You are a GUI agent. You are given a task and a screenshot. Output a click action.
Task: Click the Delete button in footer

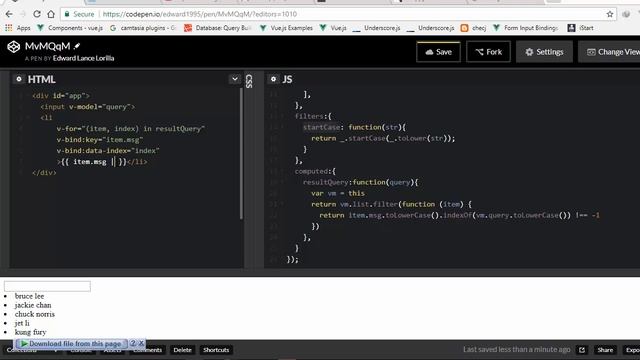click(x=182, y=350)
